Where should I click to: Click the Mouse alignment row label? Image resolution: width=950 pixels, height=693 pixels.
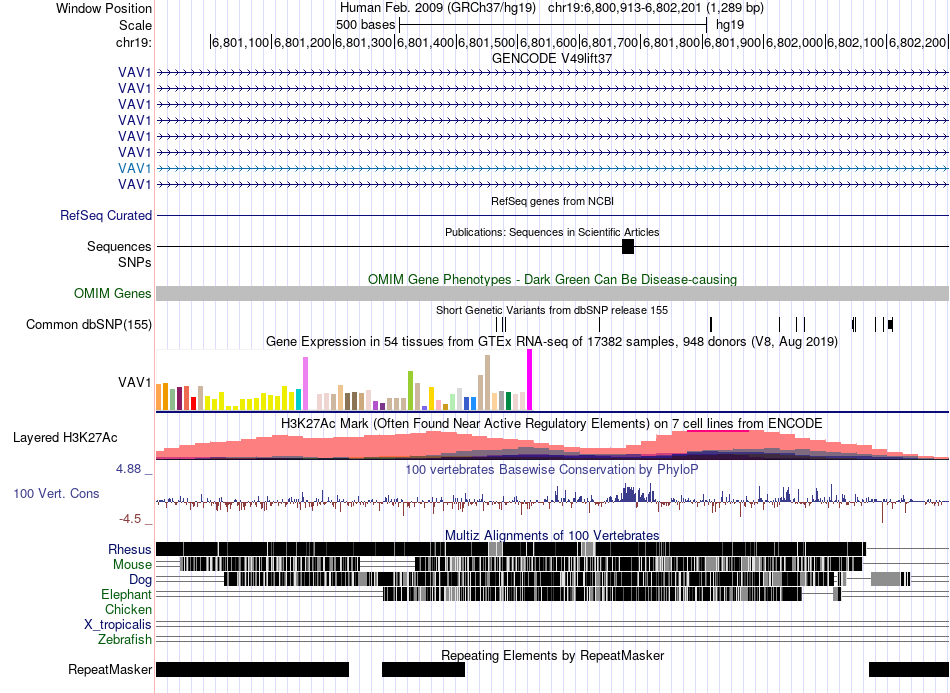point(132,565)
